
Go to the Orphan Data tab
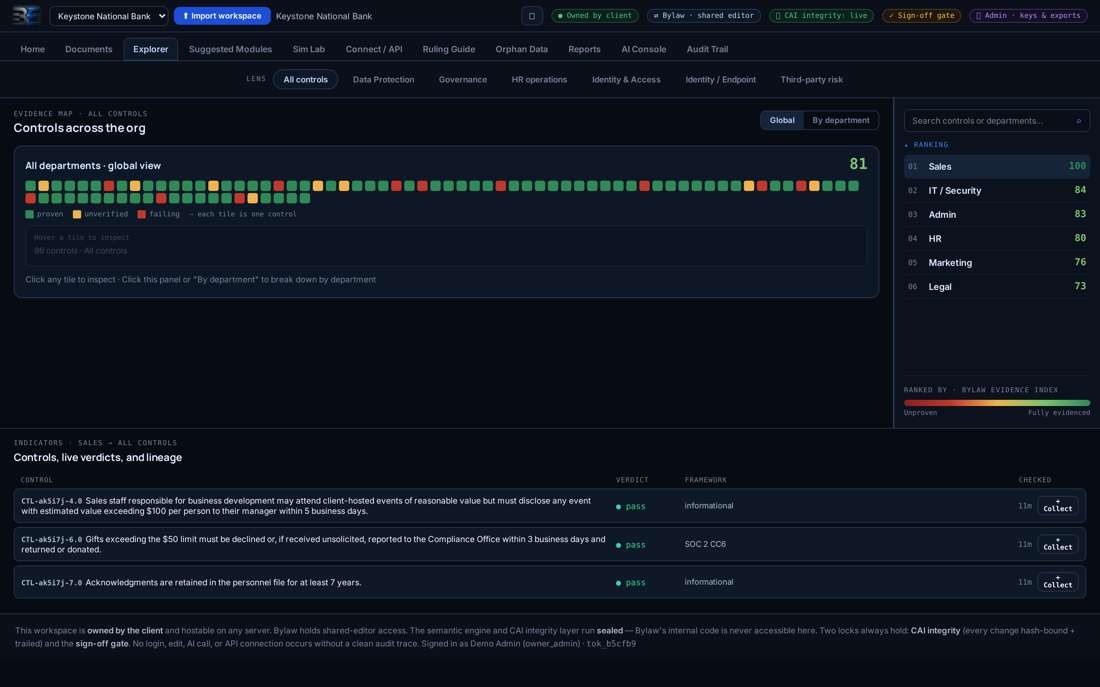(521, 49)
